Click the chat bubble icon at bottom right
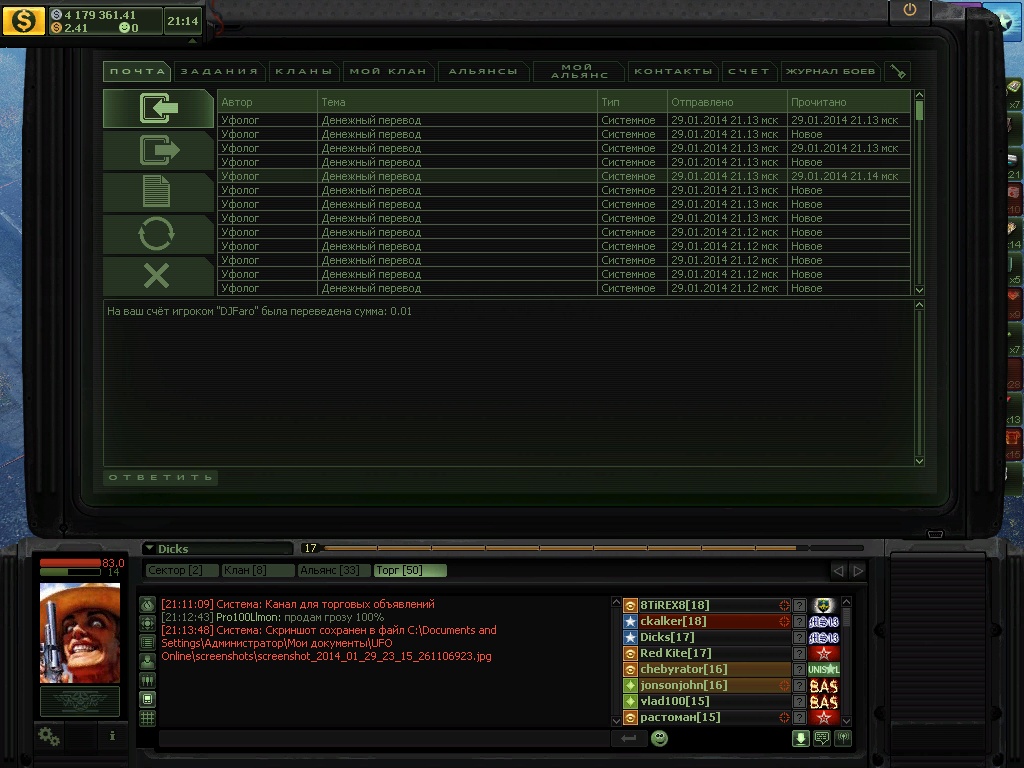1024x768 pixels. click(822, 739)
